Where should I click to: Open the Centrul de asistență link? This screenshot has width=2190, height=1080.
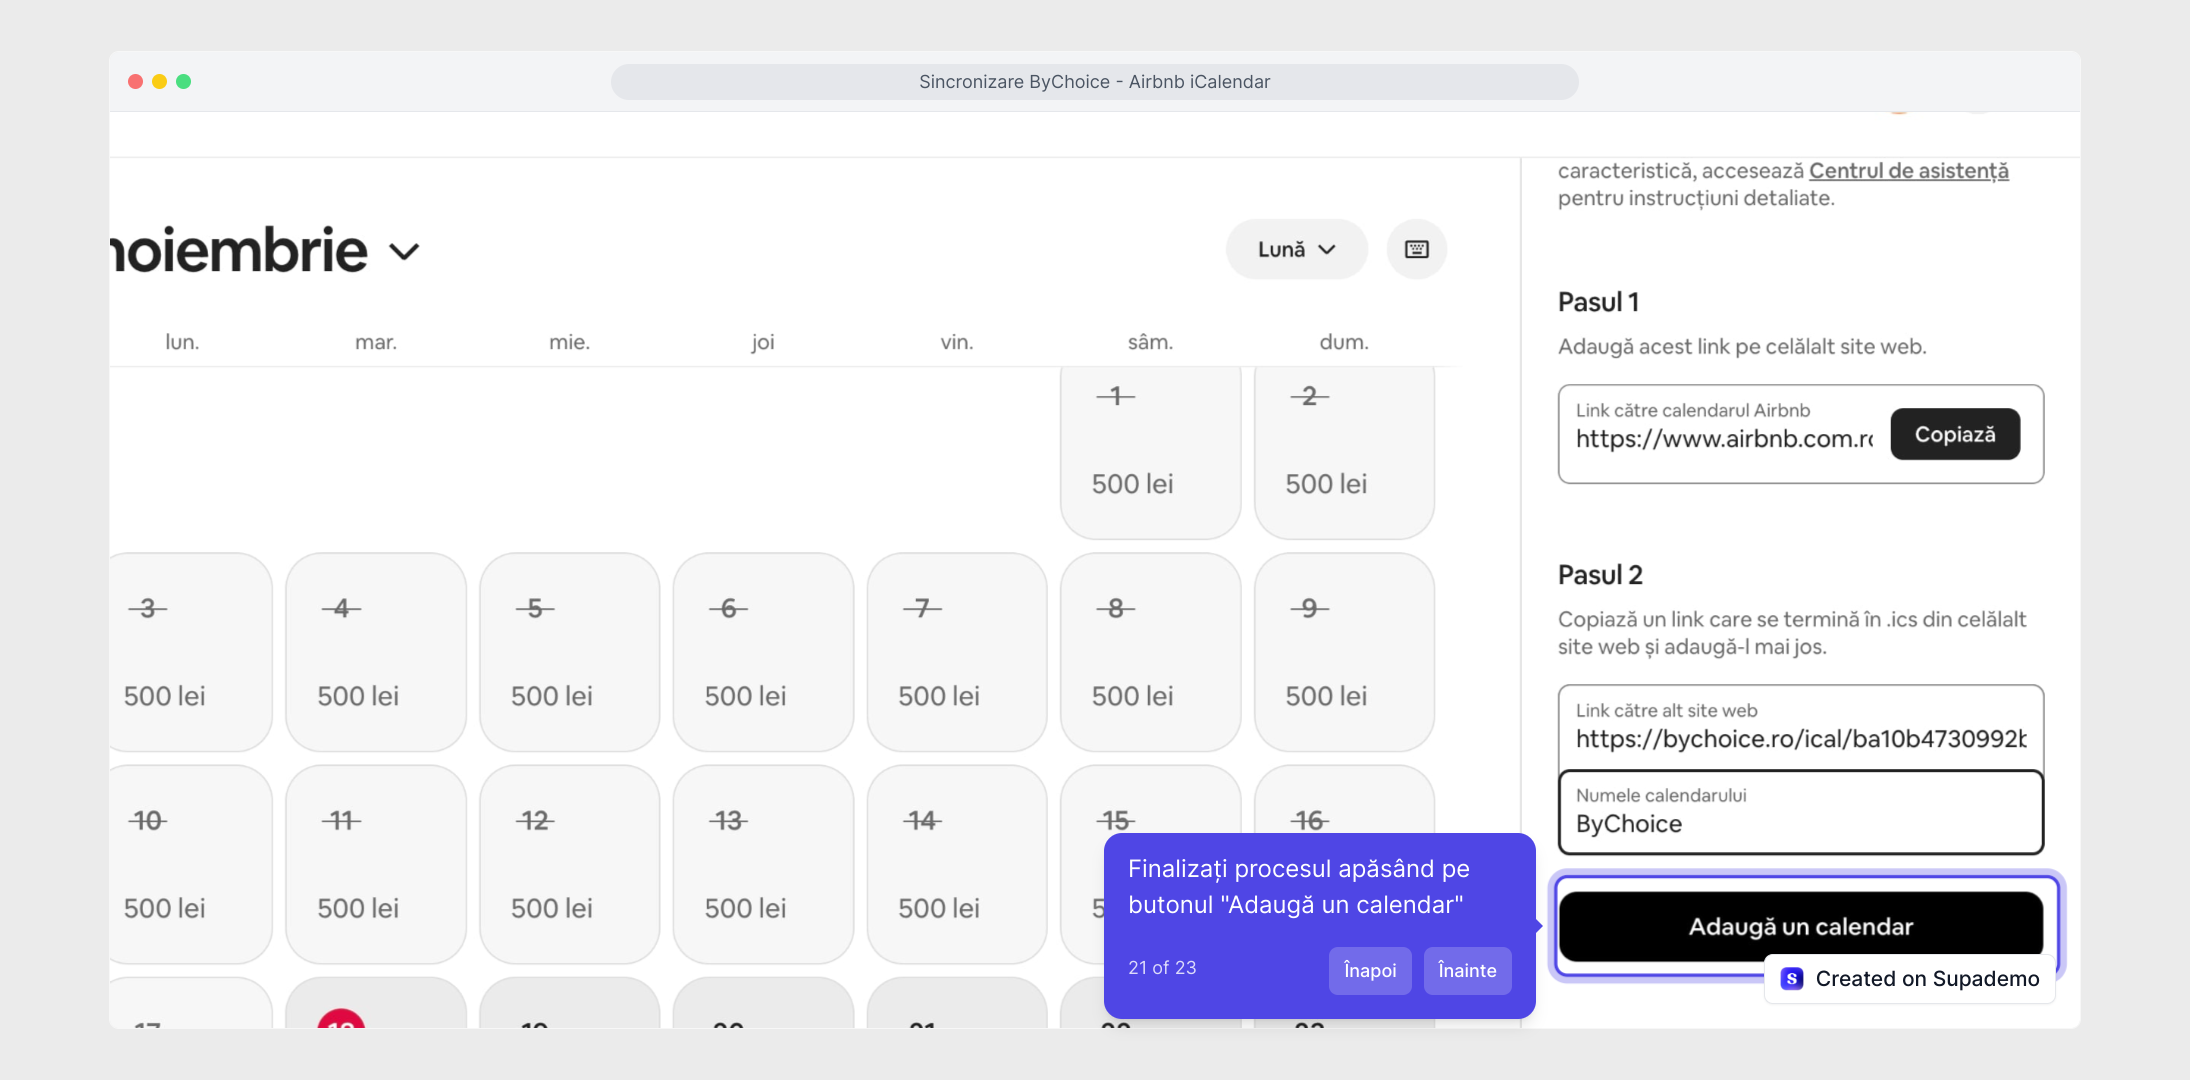pos(1908,171)
